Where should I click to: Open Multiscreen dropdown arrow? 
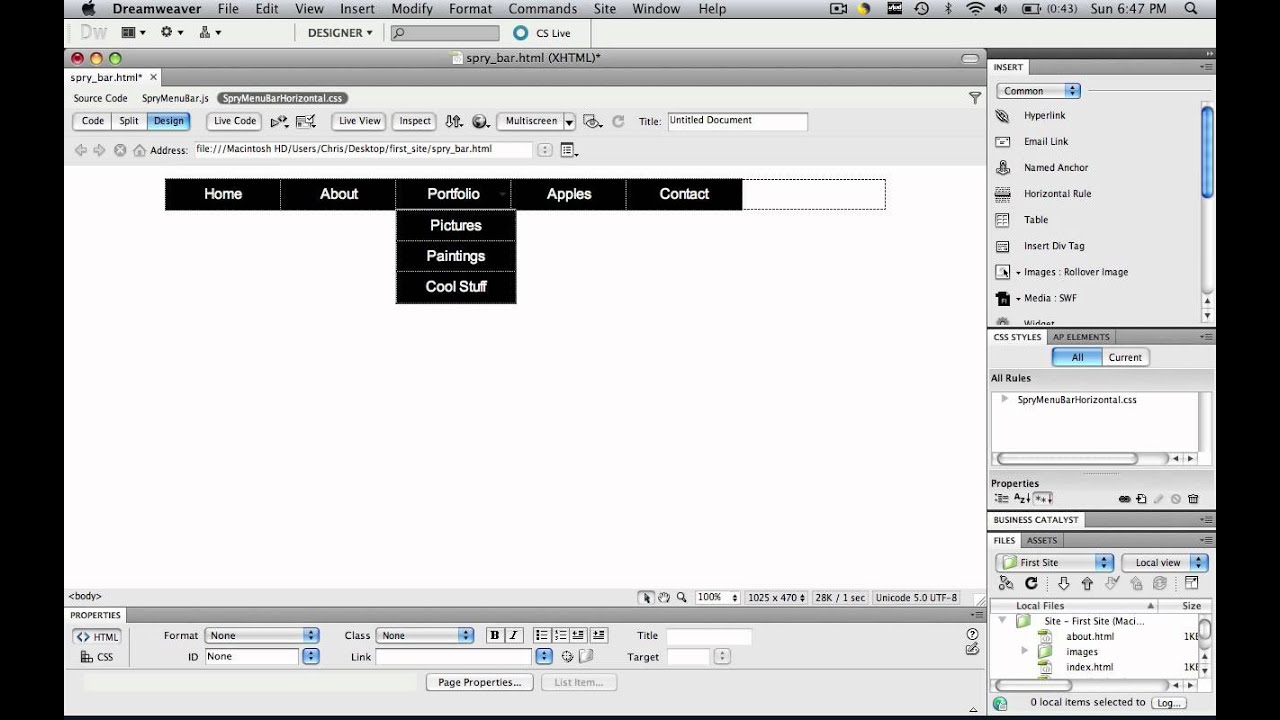pos(569,122)
